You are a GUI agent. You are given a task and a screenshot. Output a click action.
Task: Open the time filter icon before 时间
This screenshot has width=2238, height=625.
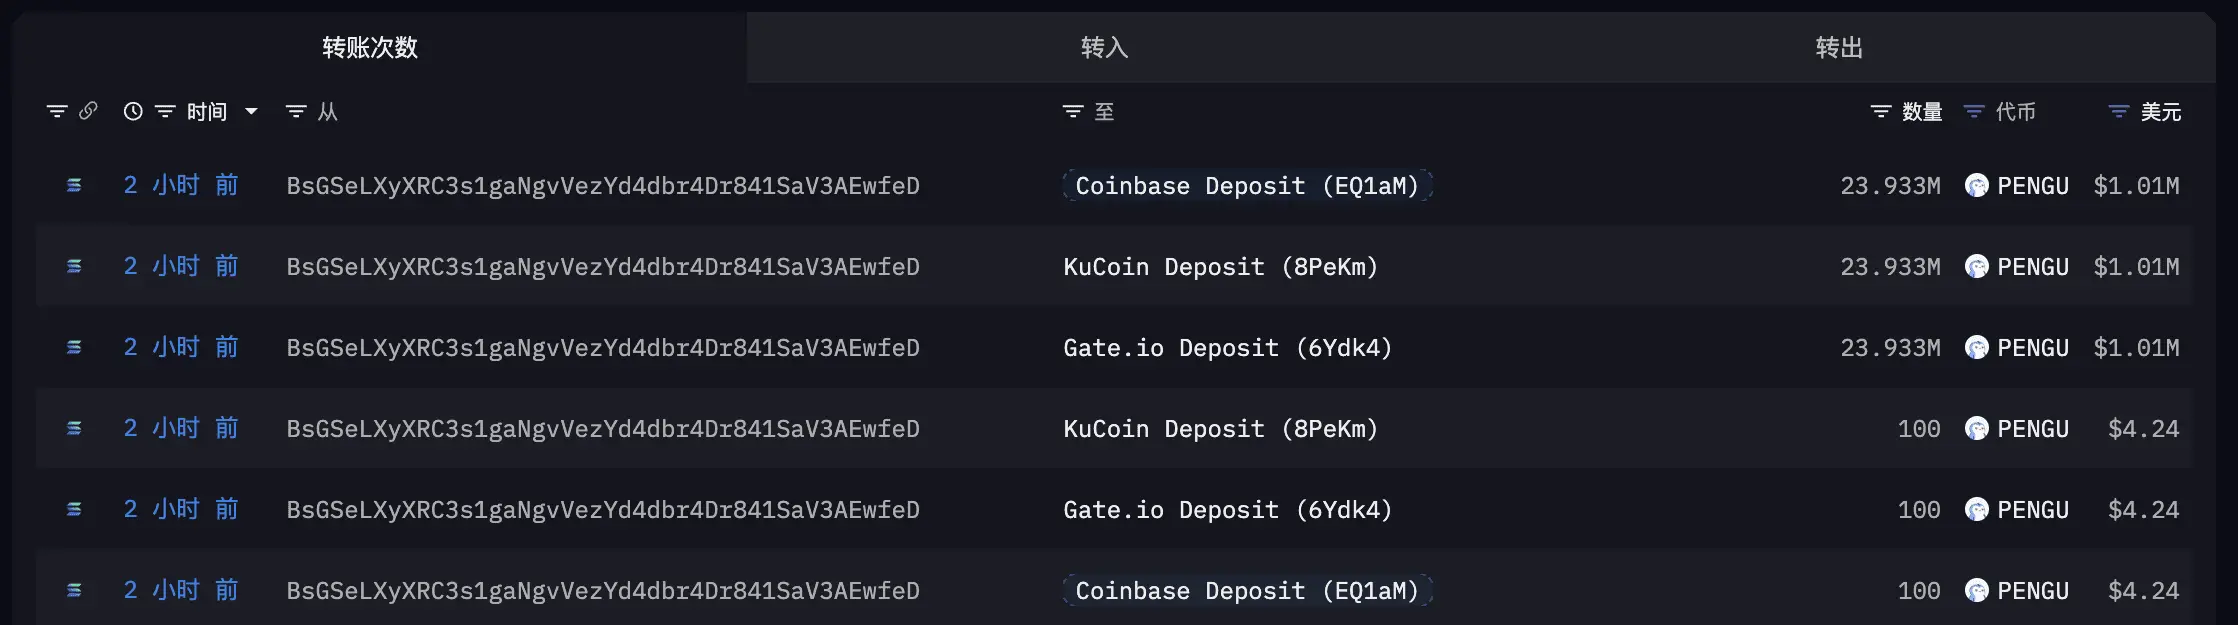(165, 111)
